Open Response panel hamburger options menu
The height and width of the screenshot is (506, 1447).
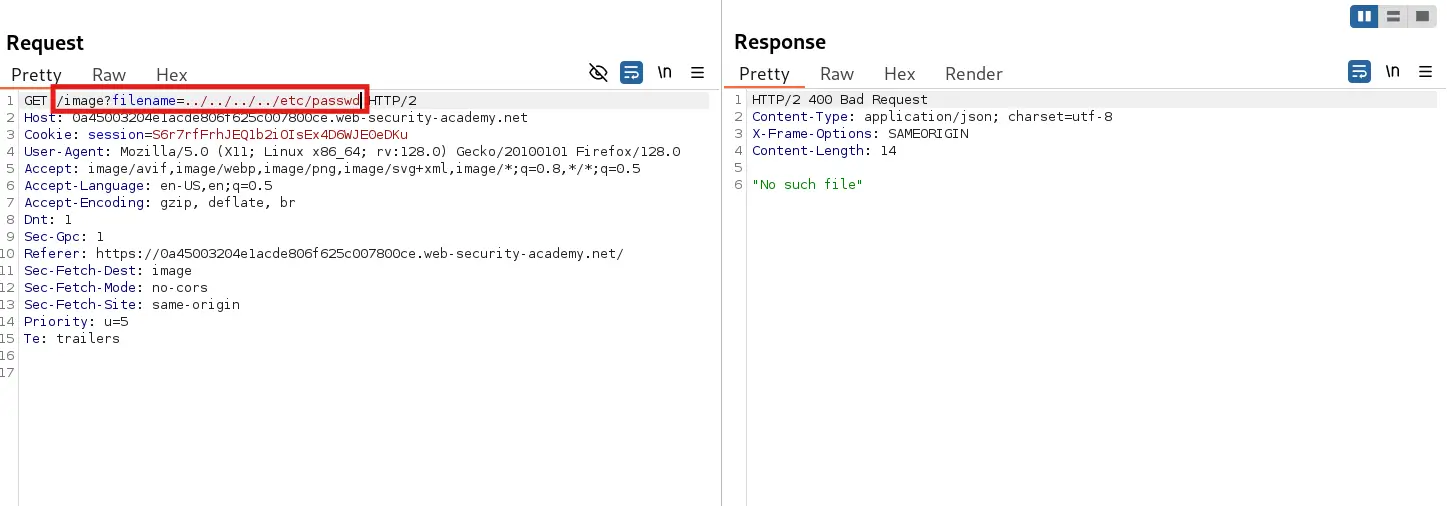pyautogui.click(x=1426, y=72)
